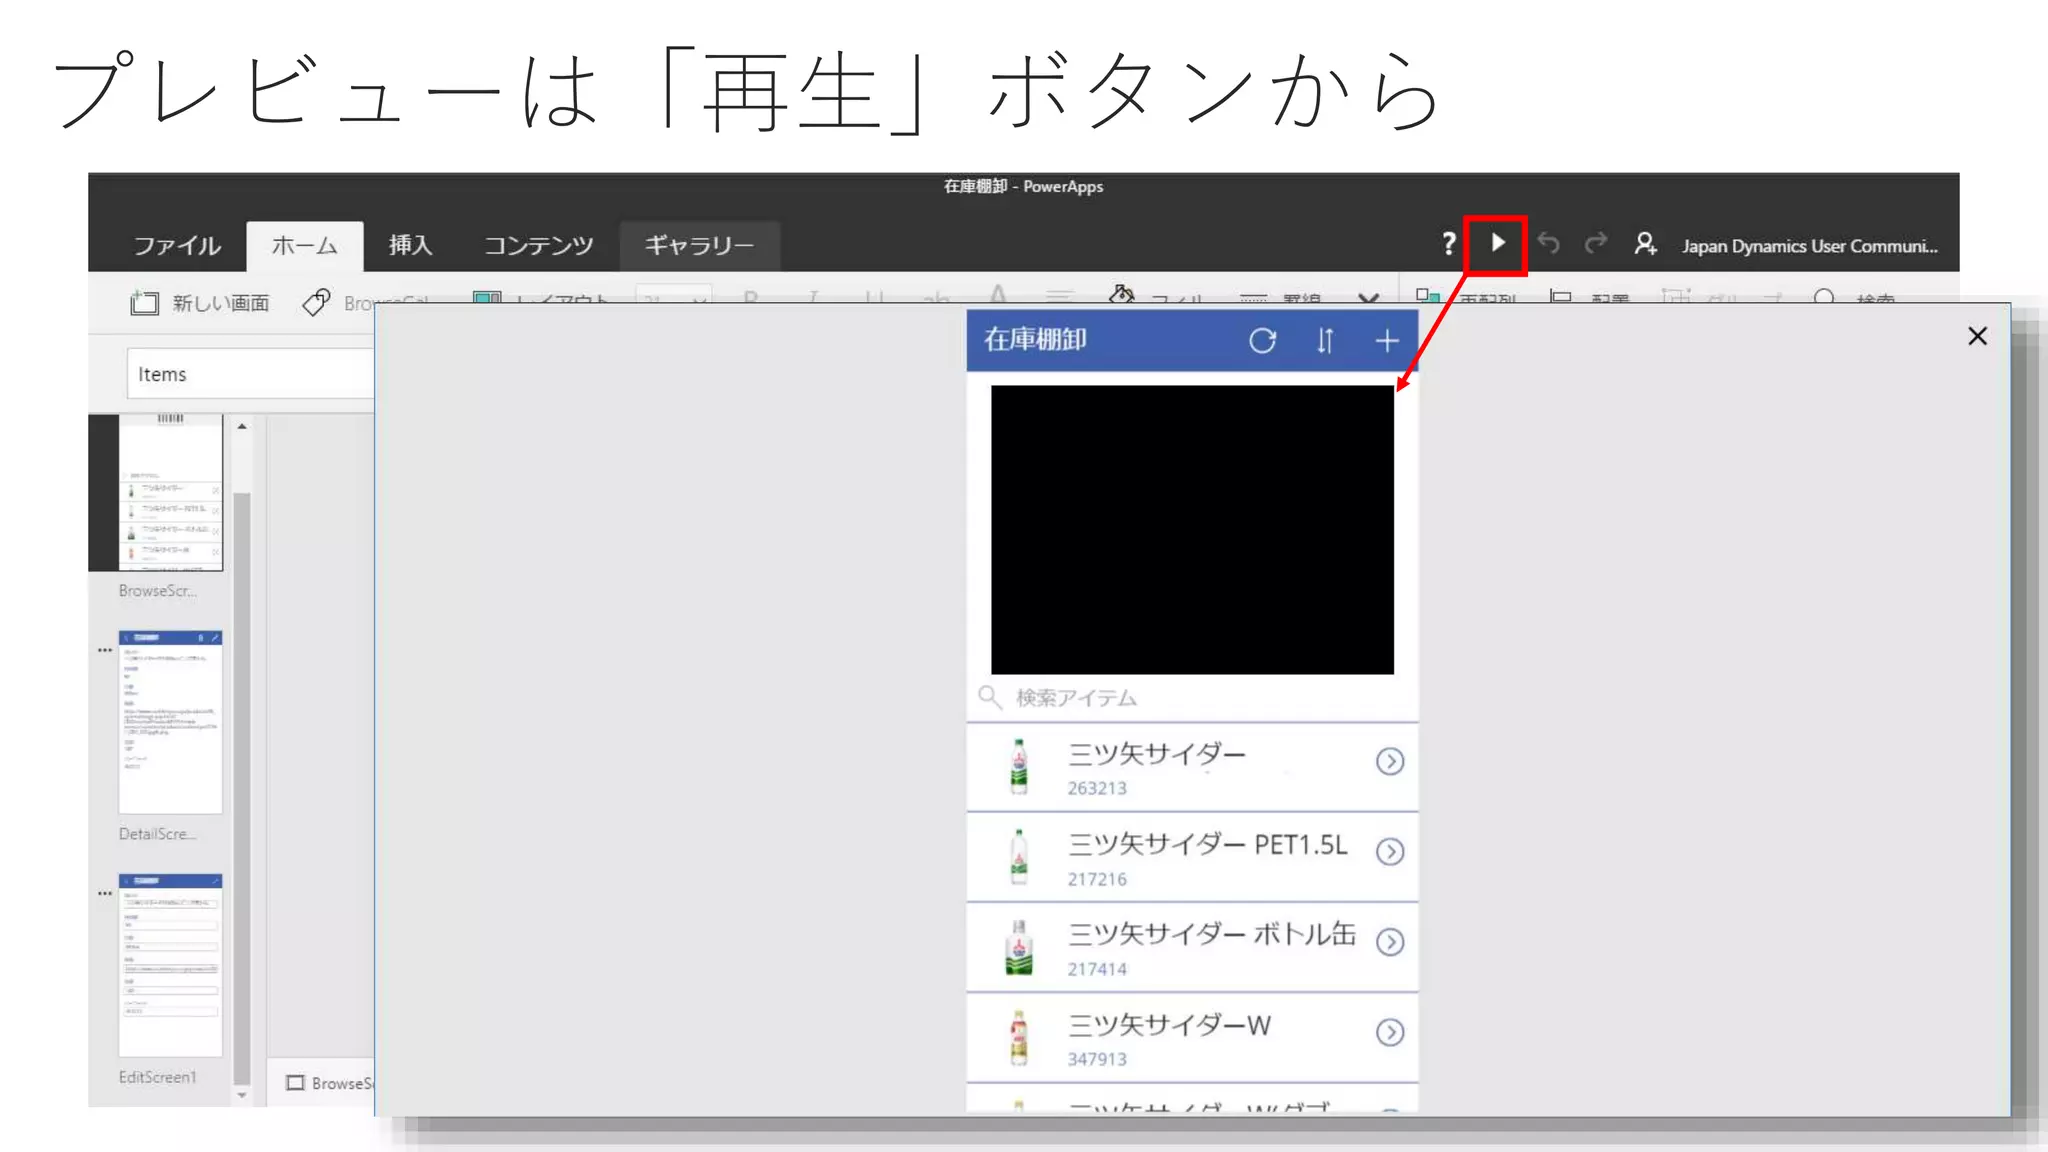Switch to the 挿入 tab
This screenshot has height=1152, width=2048.
point(410,245)
